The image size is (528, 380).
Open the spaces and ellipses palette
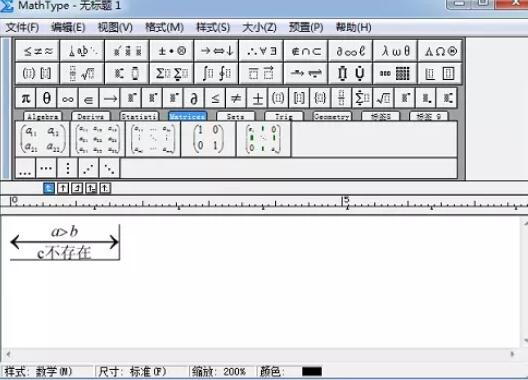(82, 51)
